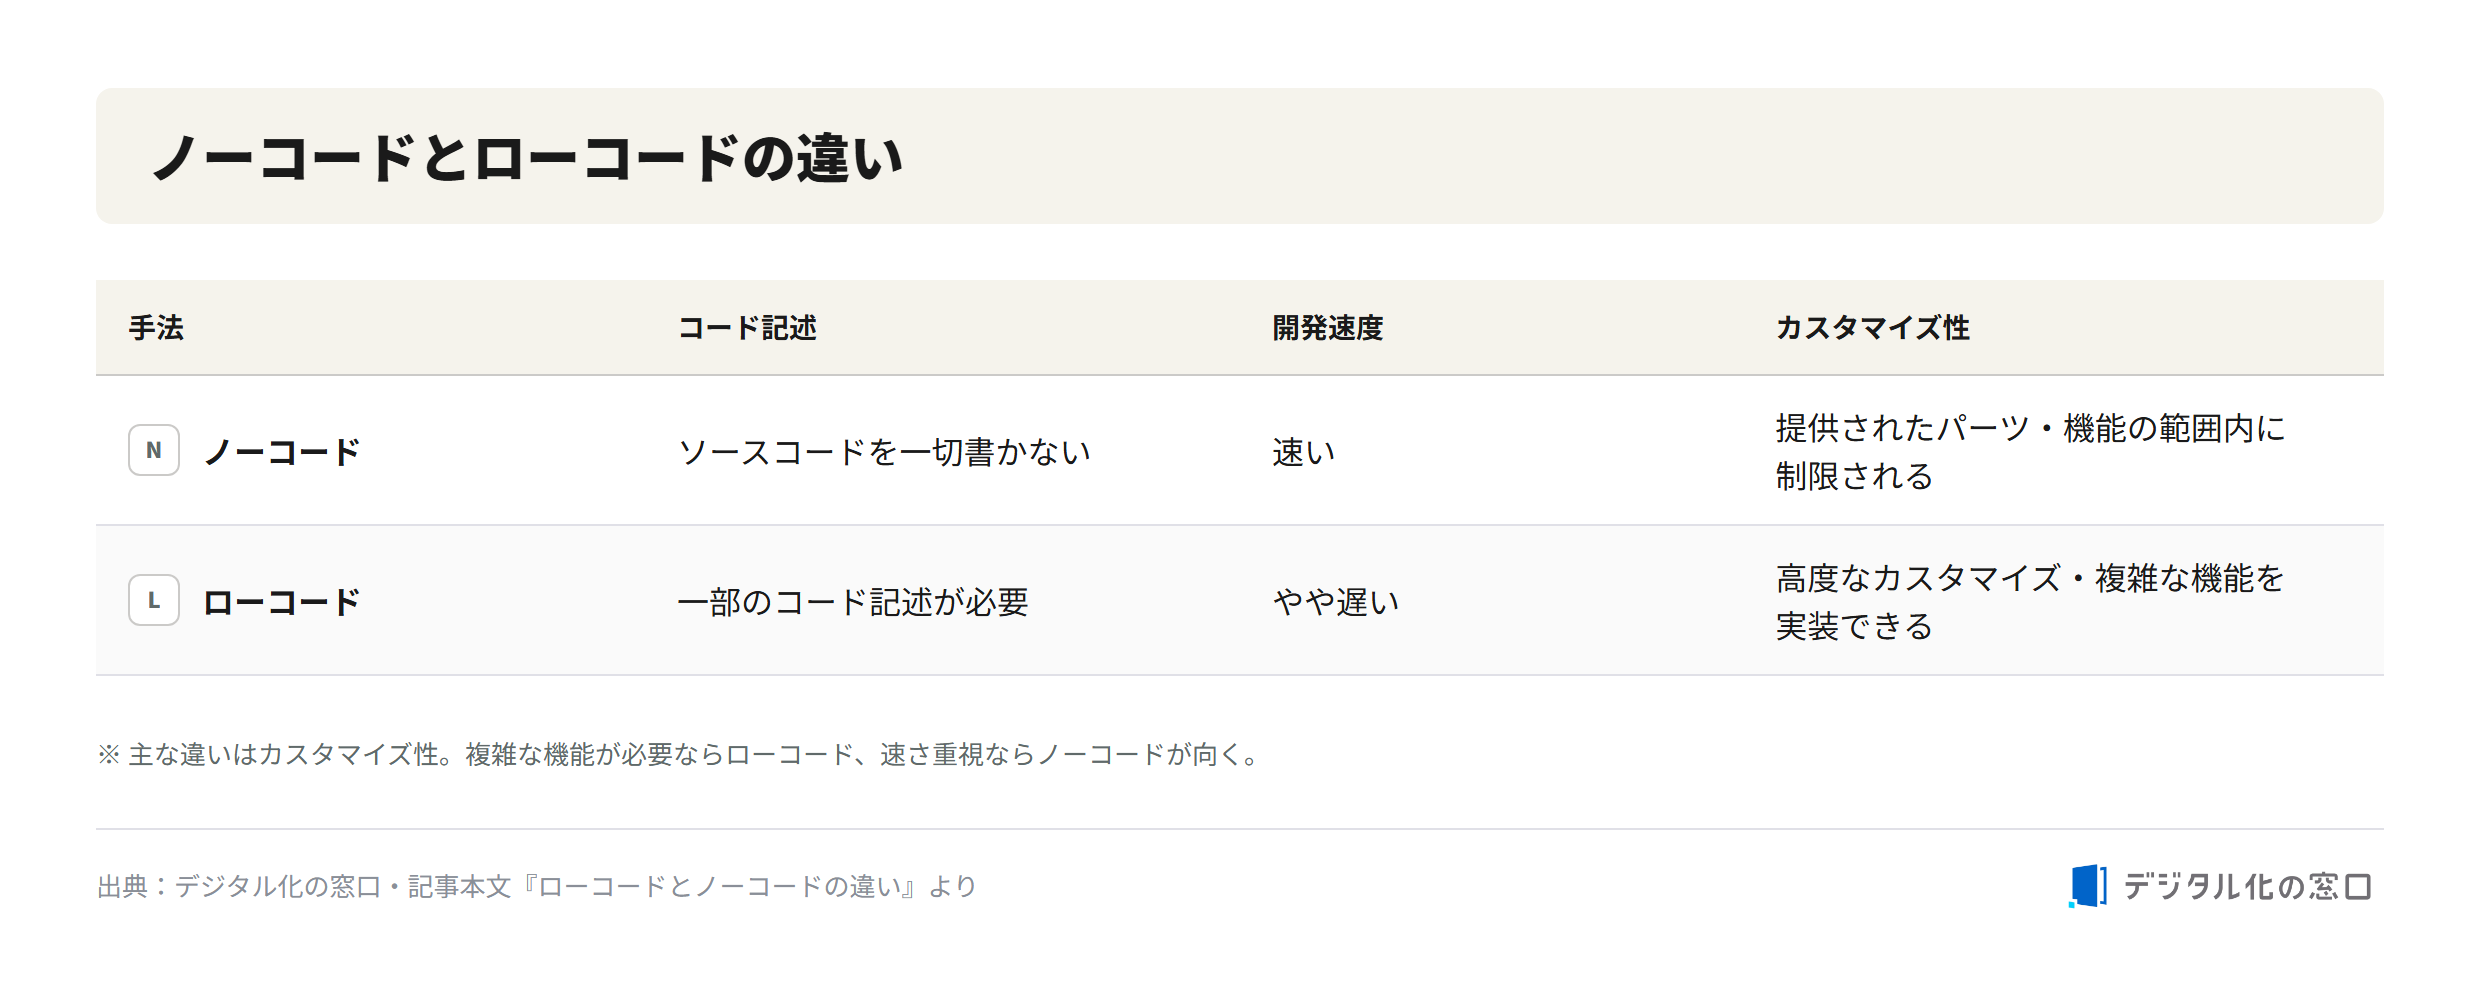Click the blue デジタル化の窓口 logo icon
Screen dimensions: 2480x1002
[x=2088, y=886]
